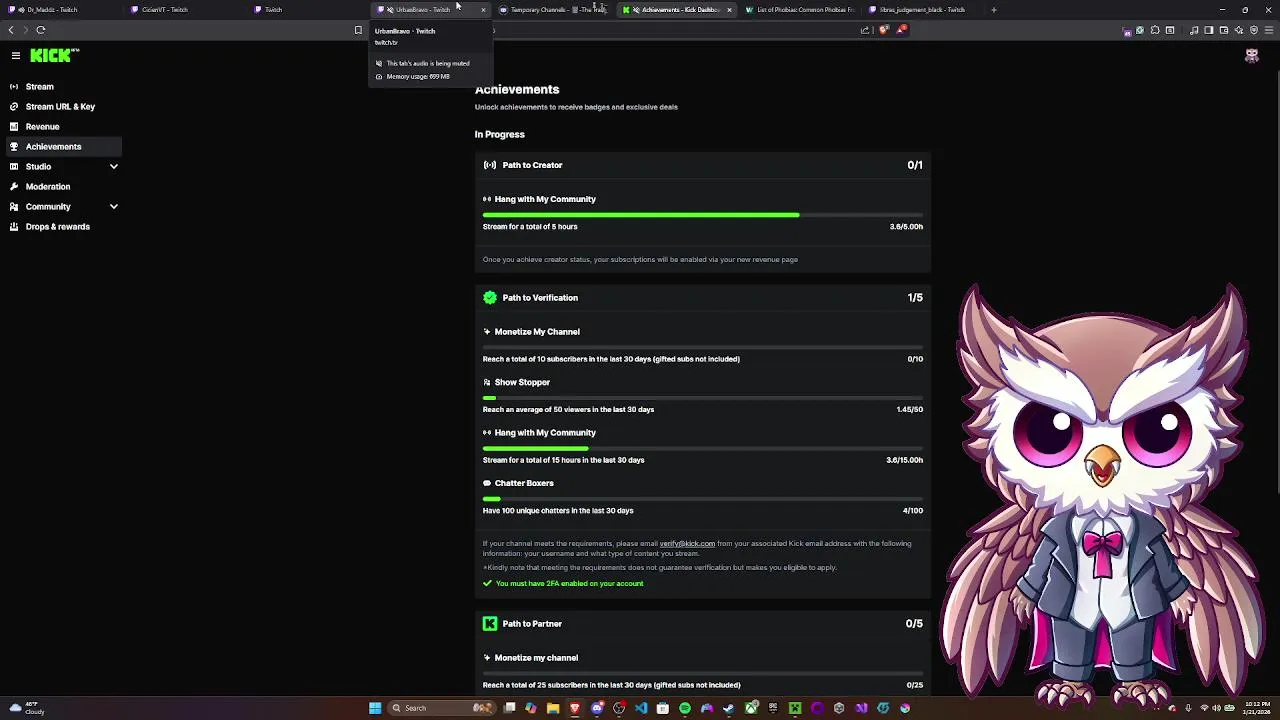
Task: Open Brave Shields lion icon
Action: click(883, 30)
